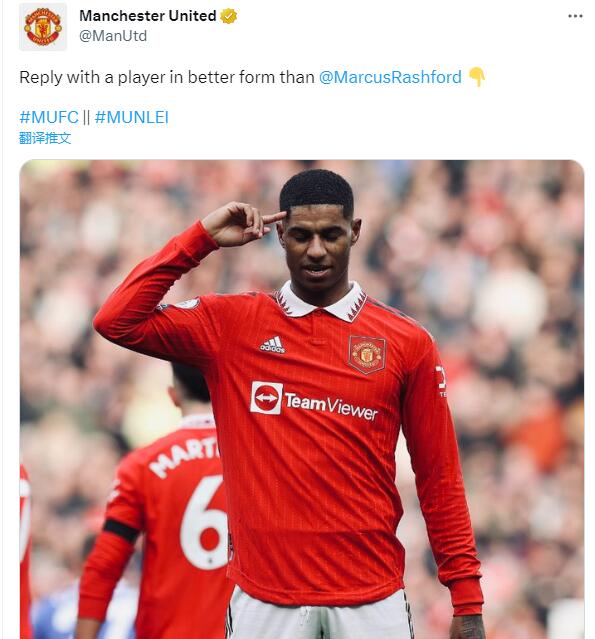The height and width of the screenshot is (639, 595).
Task: Click the white shirt collar in photo
Action: [x=322, y=301]
